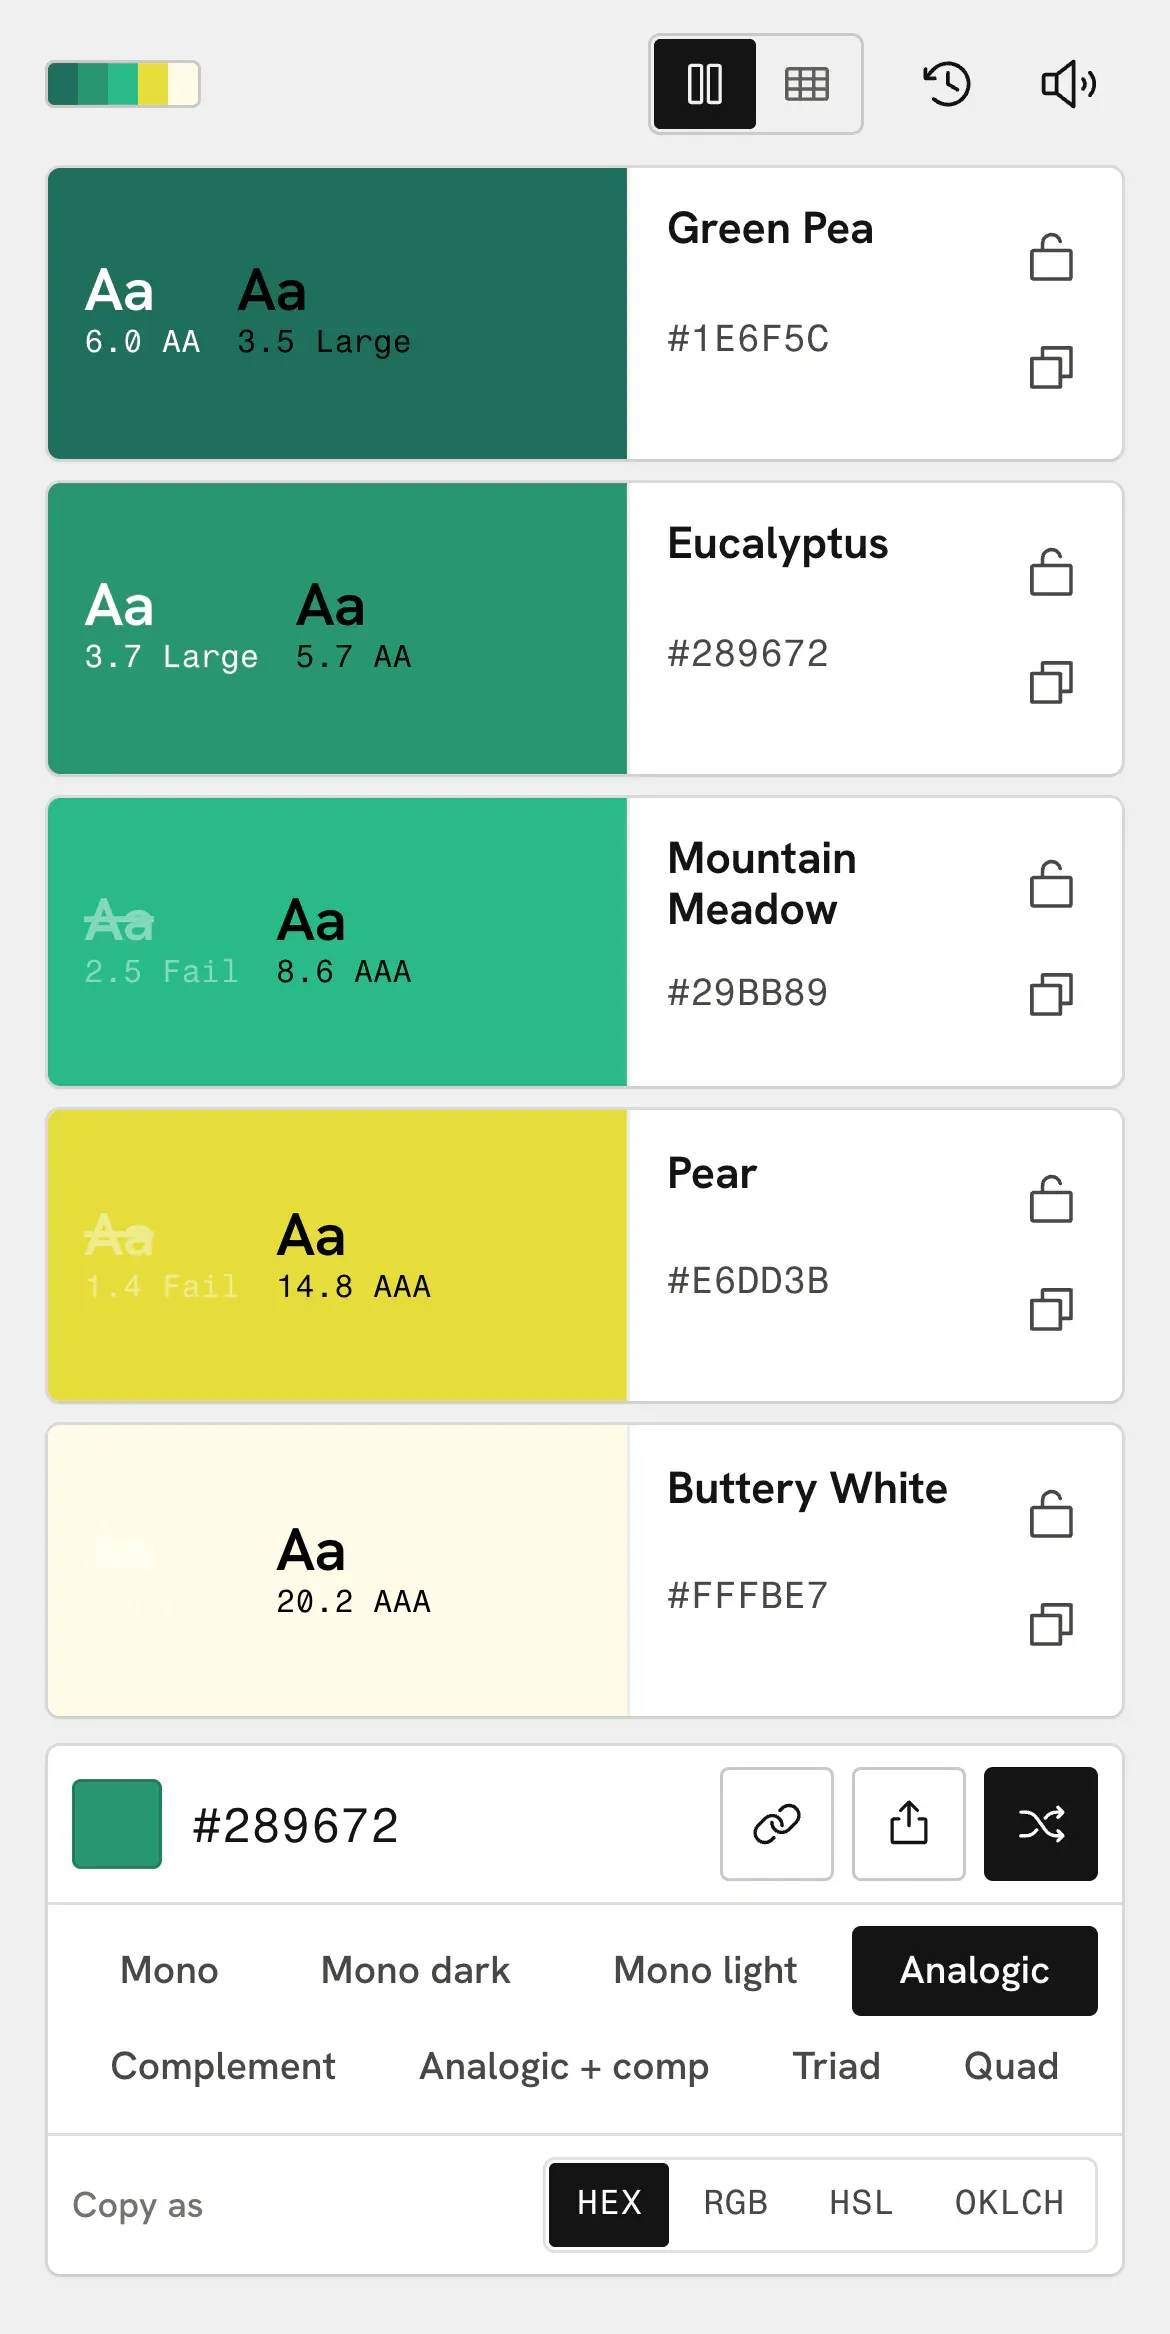1170x2334 pixels.
Task: Edit the base hex value #289672
Action: [295, 1826]
